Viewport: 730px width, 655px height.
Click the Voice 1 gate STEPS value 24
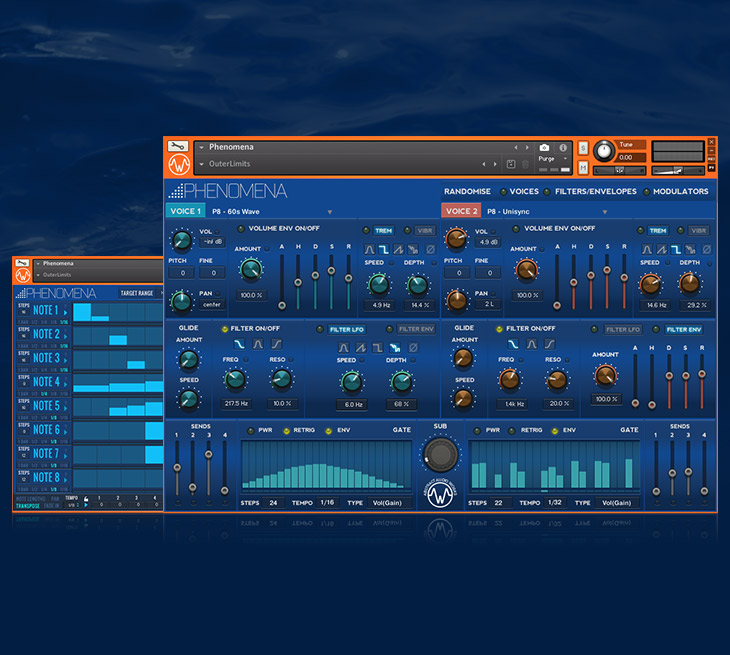point(273,503)
